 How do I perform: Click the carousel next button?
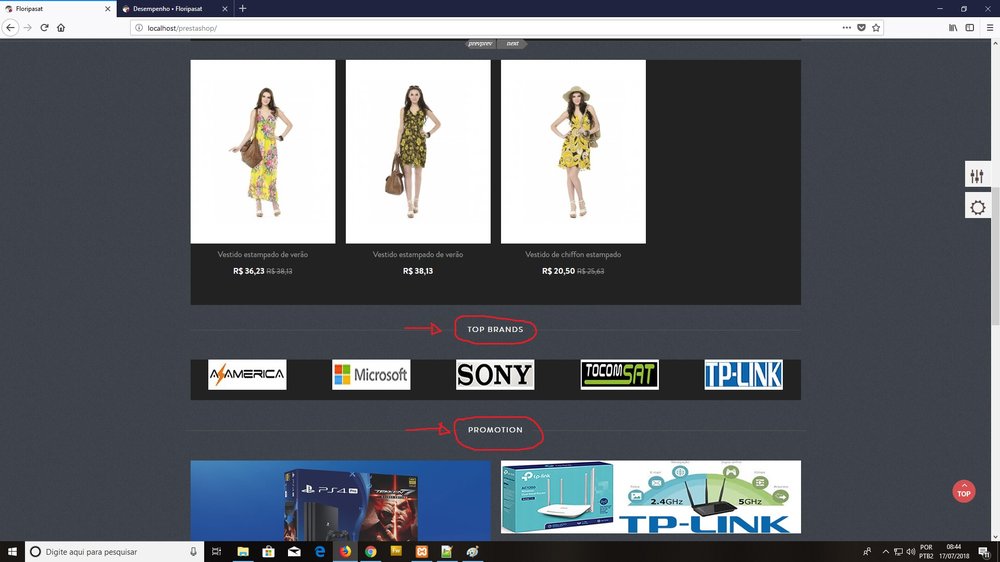pos(512,43)
